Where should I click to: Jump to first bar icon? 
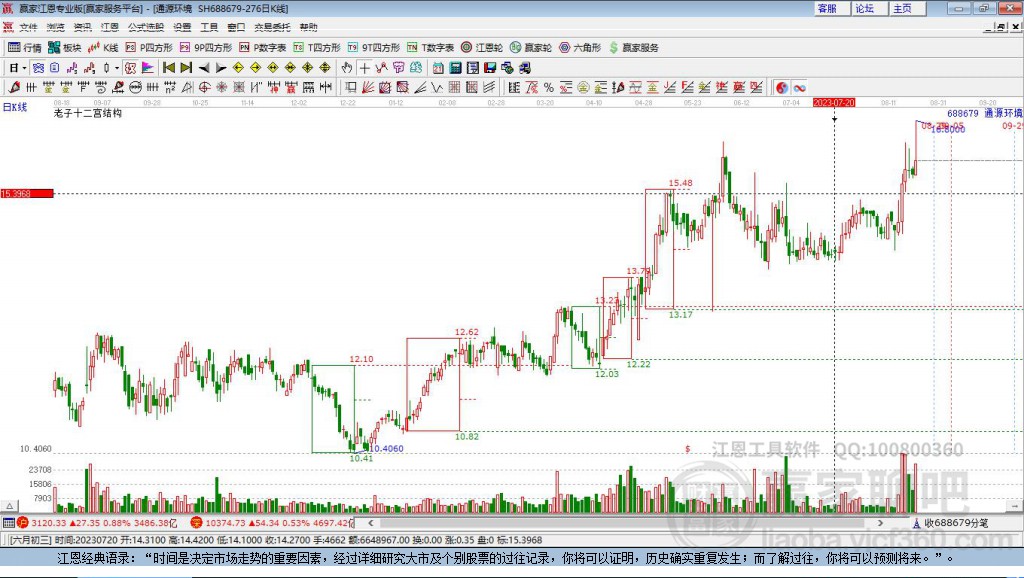click(168, 68)
